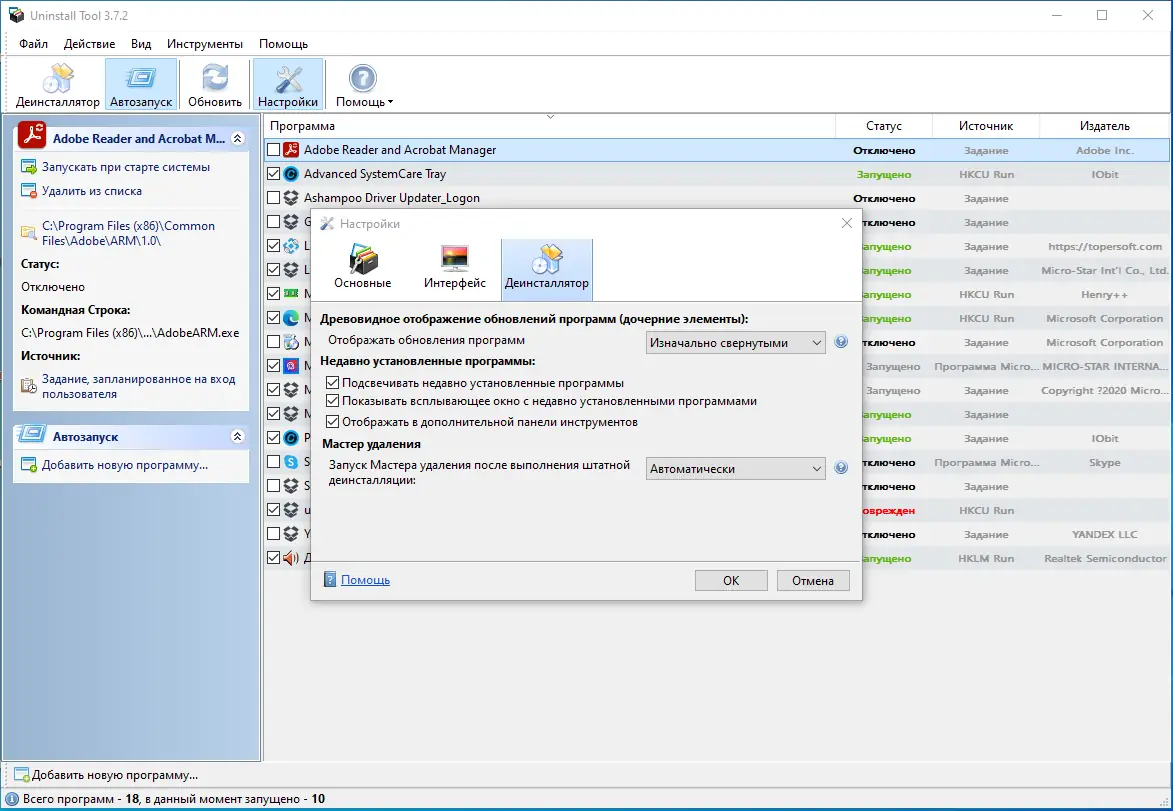Screen dimensions: 1173x811
Task: Open the Изначально свернутыми dropdown
Action: (x=735, y=343)
